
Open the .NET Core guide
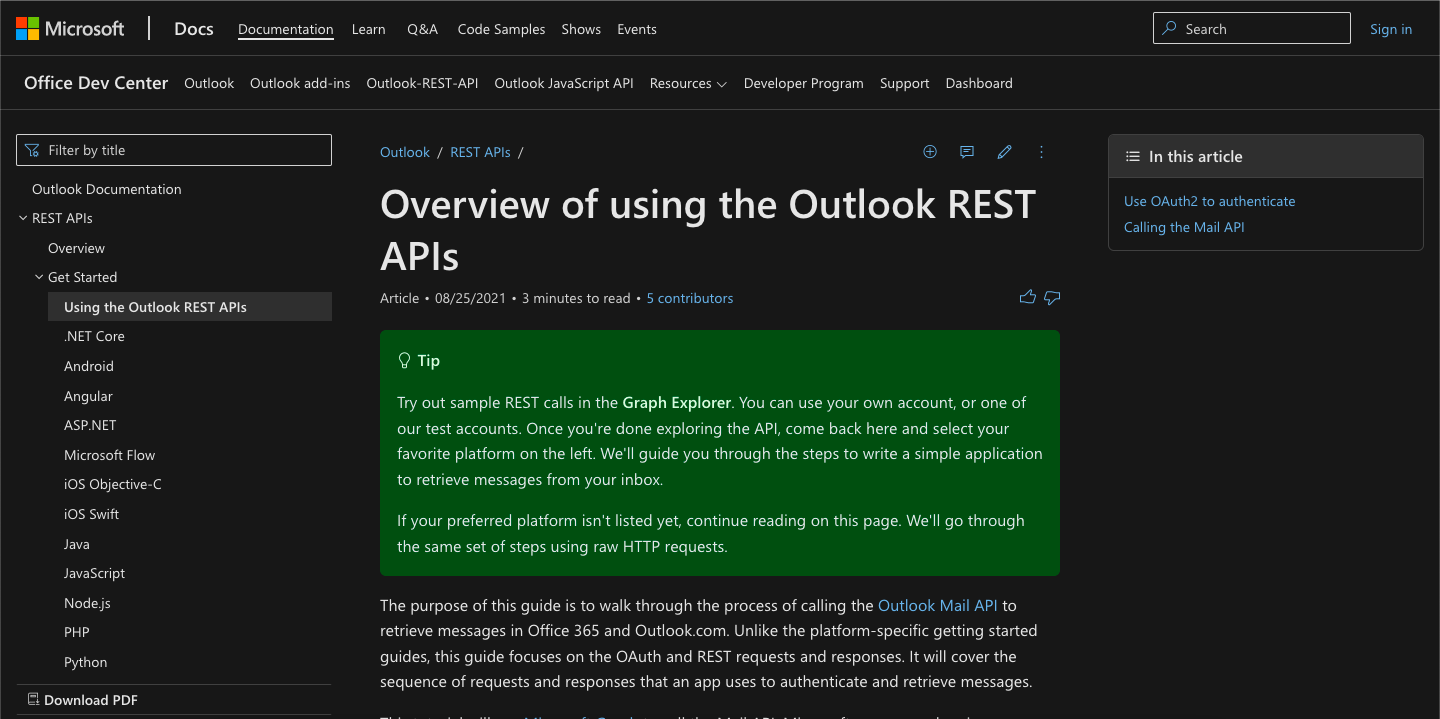pos(94,336)
